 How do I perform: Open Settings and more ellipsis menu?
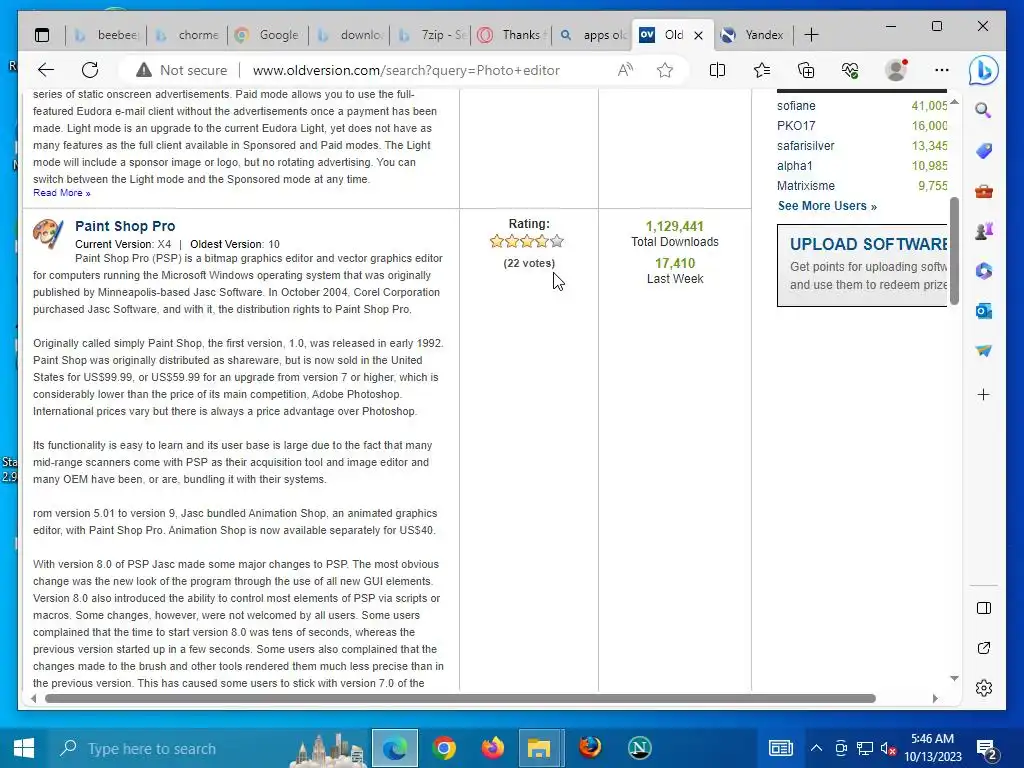tap(941, 70)
